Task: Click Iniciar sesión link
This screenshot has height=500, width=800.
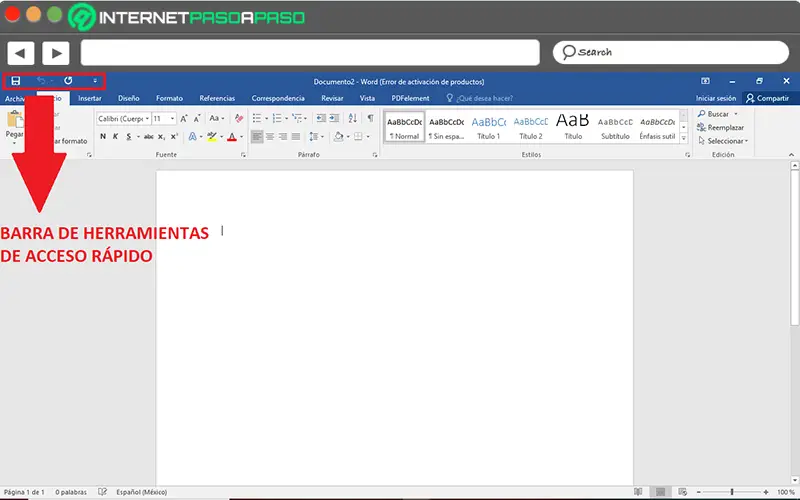Action: pyautogui.click(x=716, y=98)
